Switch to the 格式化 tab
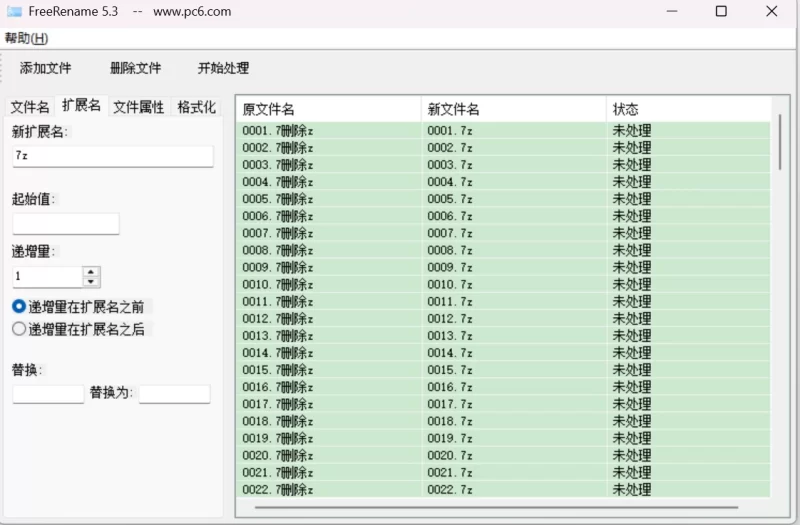 tap(196, 107)
